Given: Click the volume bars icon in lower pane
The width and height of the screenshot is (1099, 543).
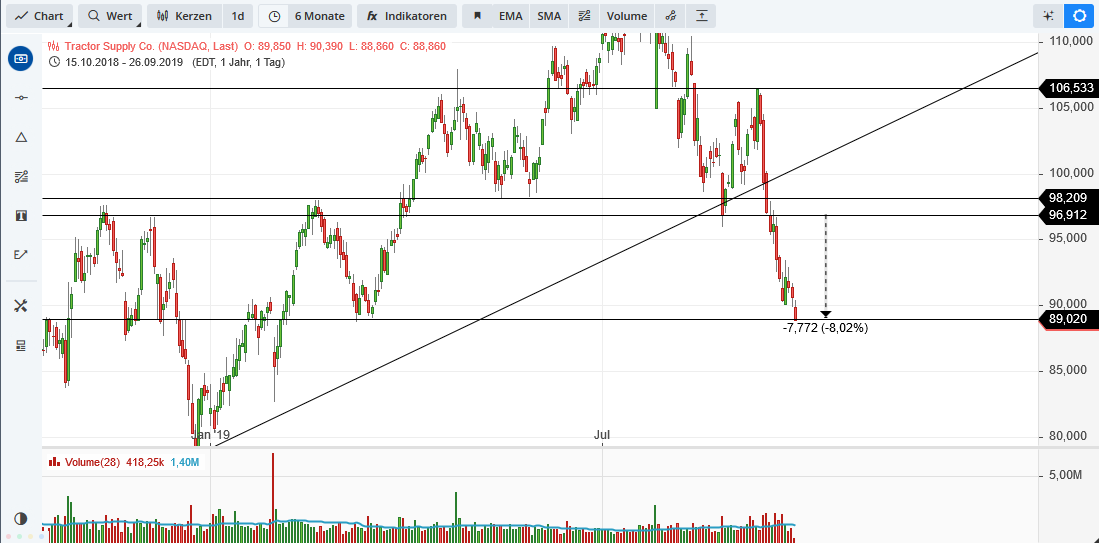Looking at the screenshot, I should [53, 462].
